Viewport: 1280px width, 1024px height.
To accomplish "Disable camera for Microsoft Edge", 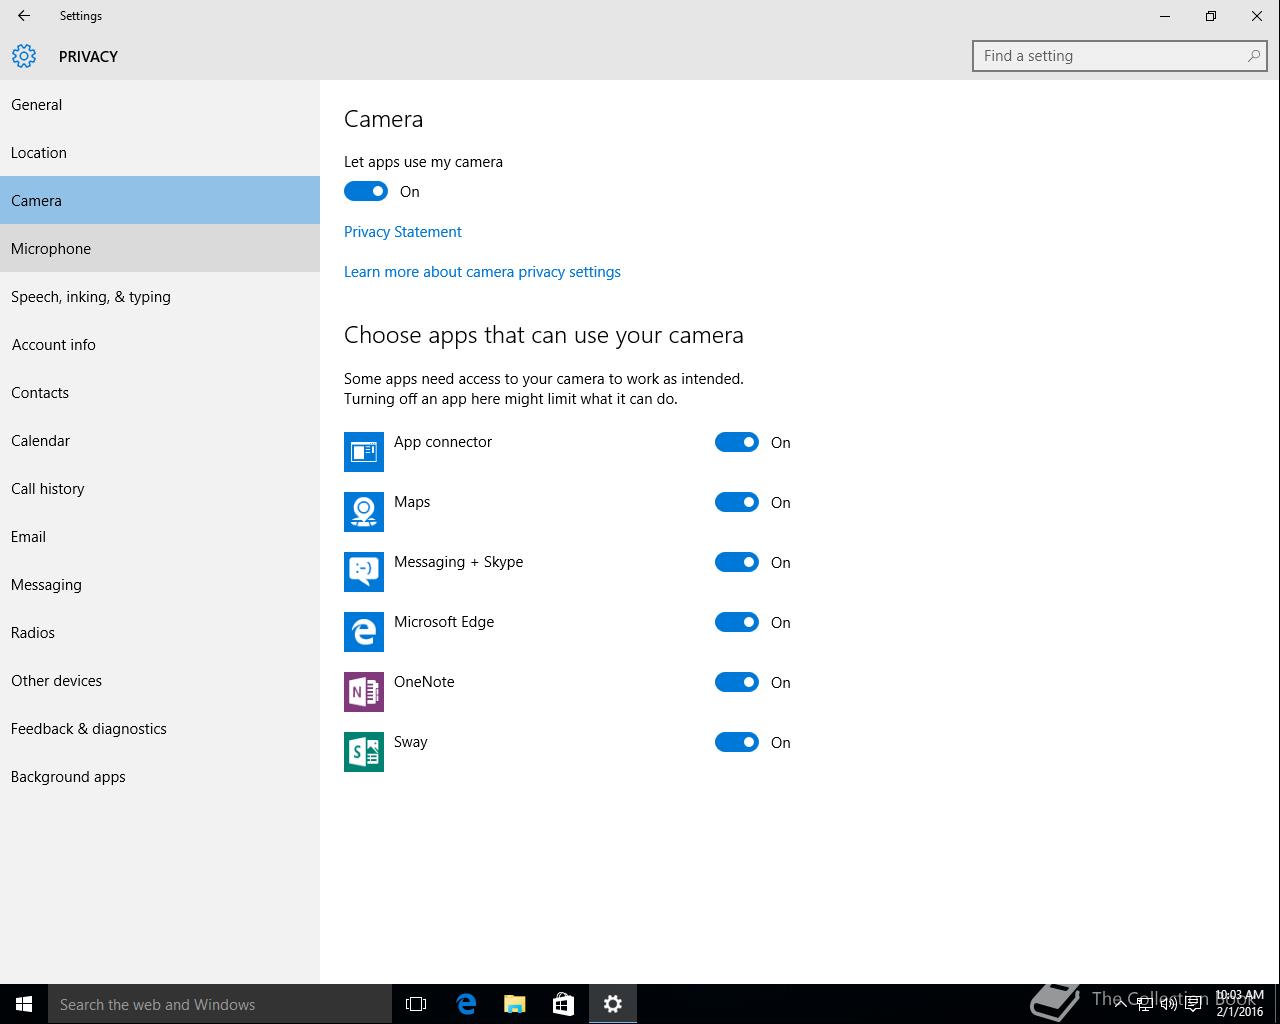I will pyautogui.click(x=737, y=622).
